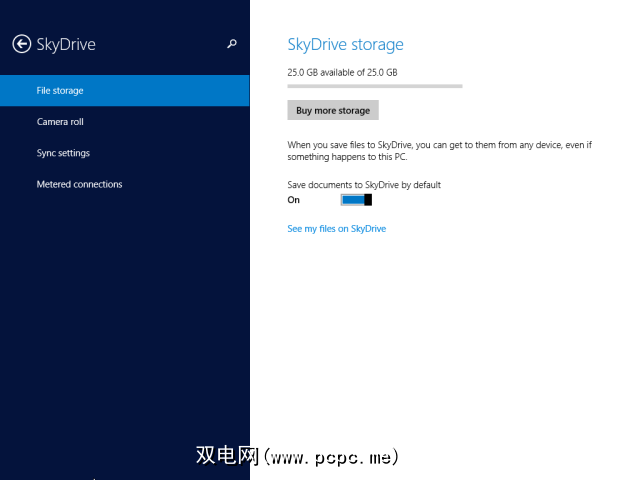Click the Buy more storage button
The height and width of the screenshot is (480, 640).
[x=333, y=110]
